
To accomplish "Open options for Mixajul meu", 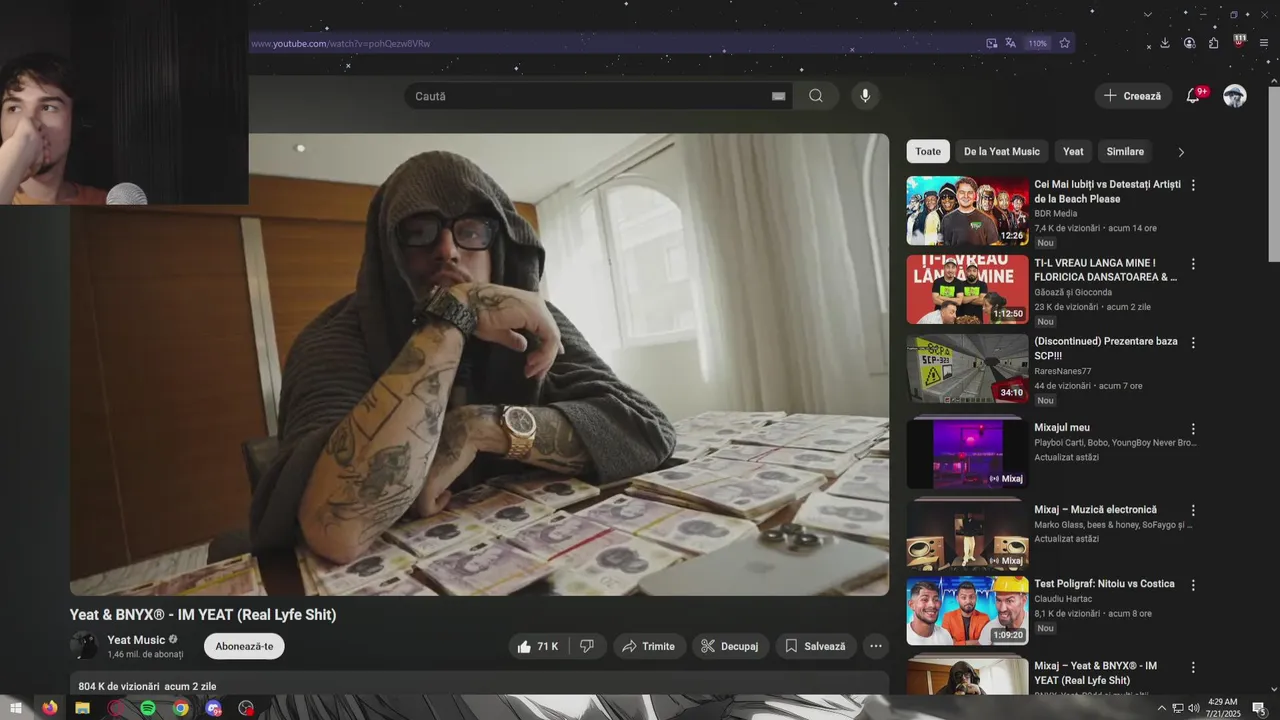I will click(1193, 429).
